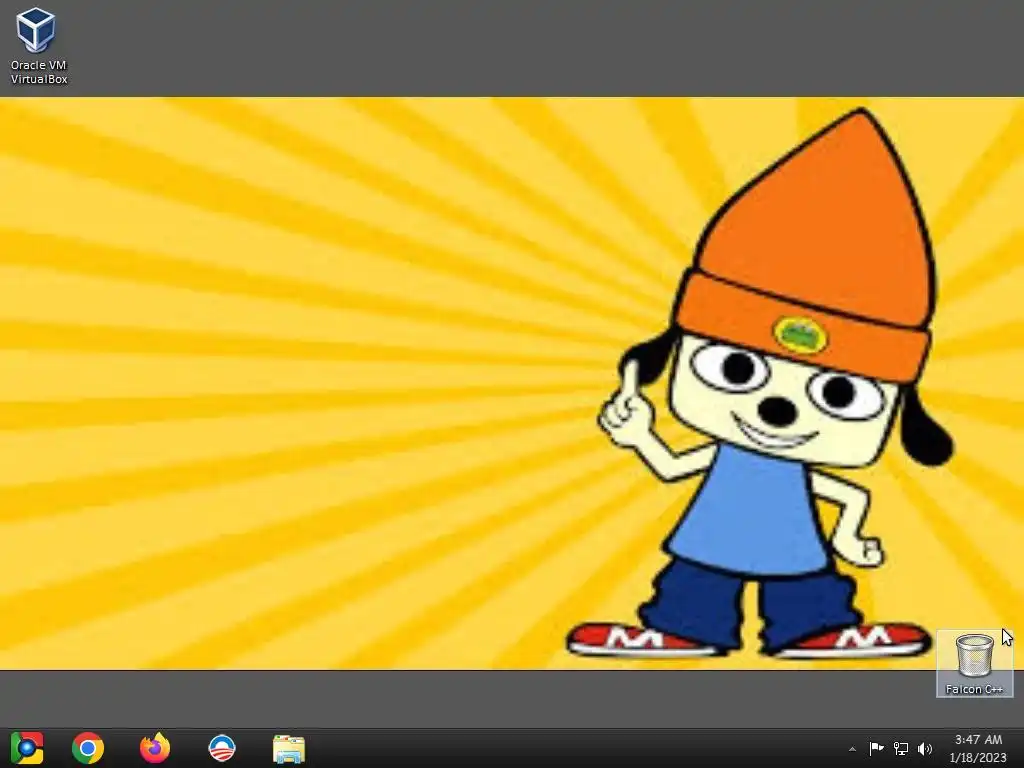Launch Firefox from taskbar

pyautogui.click(x=155, y=748)
